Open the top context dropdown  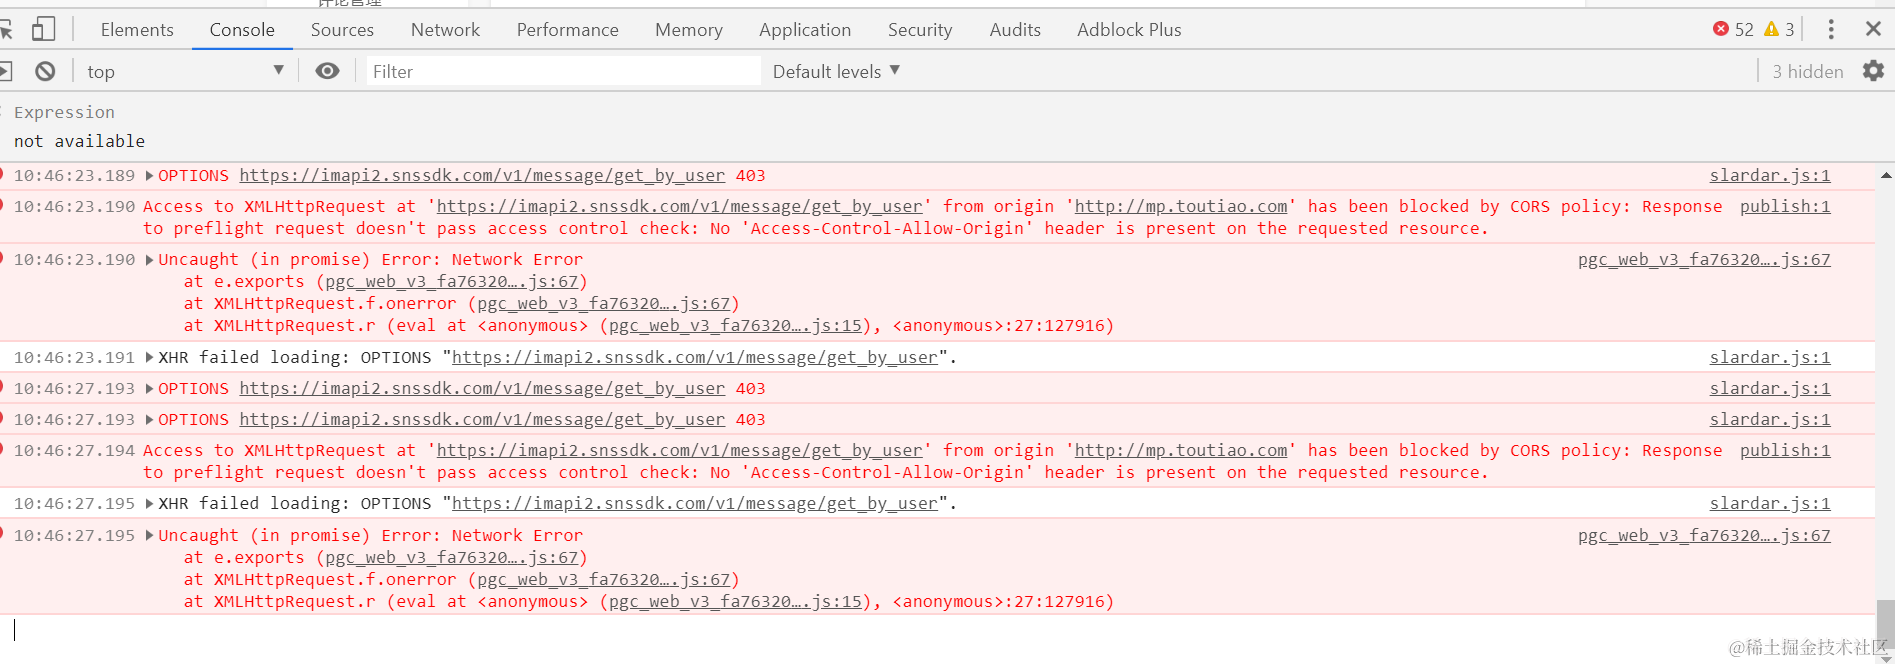(185, 71)
